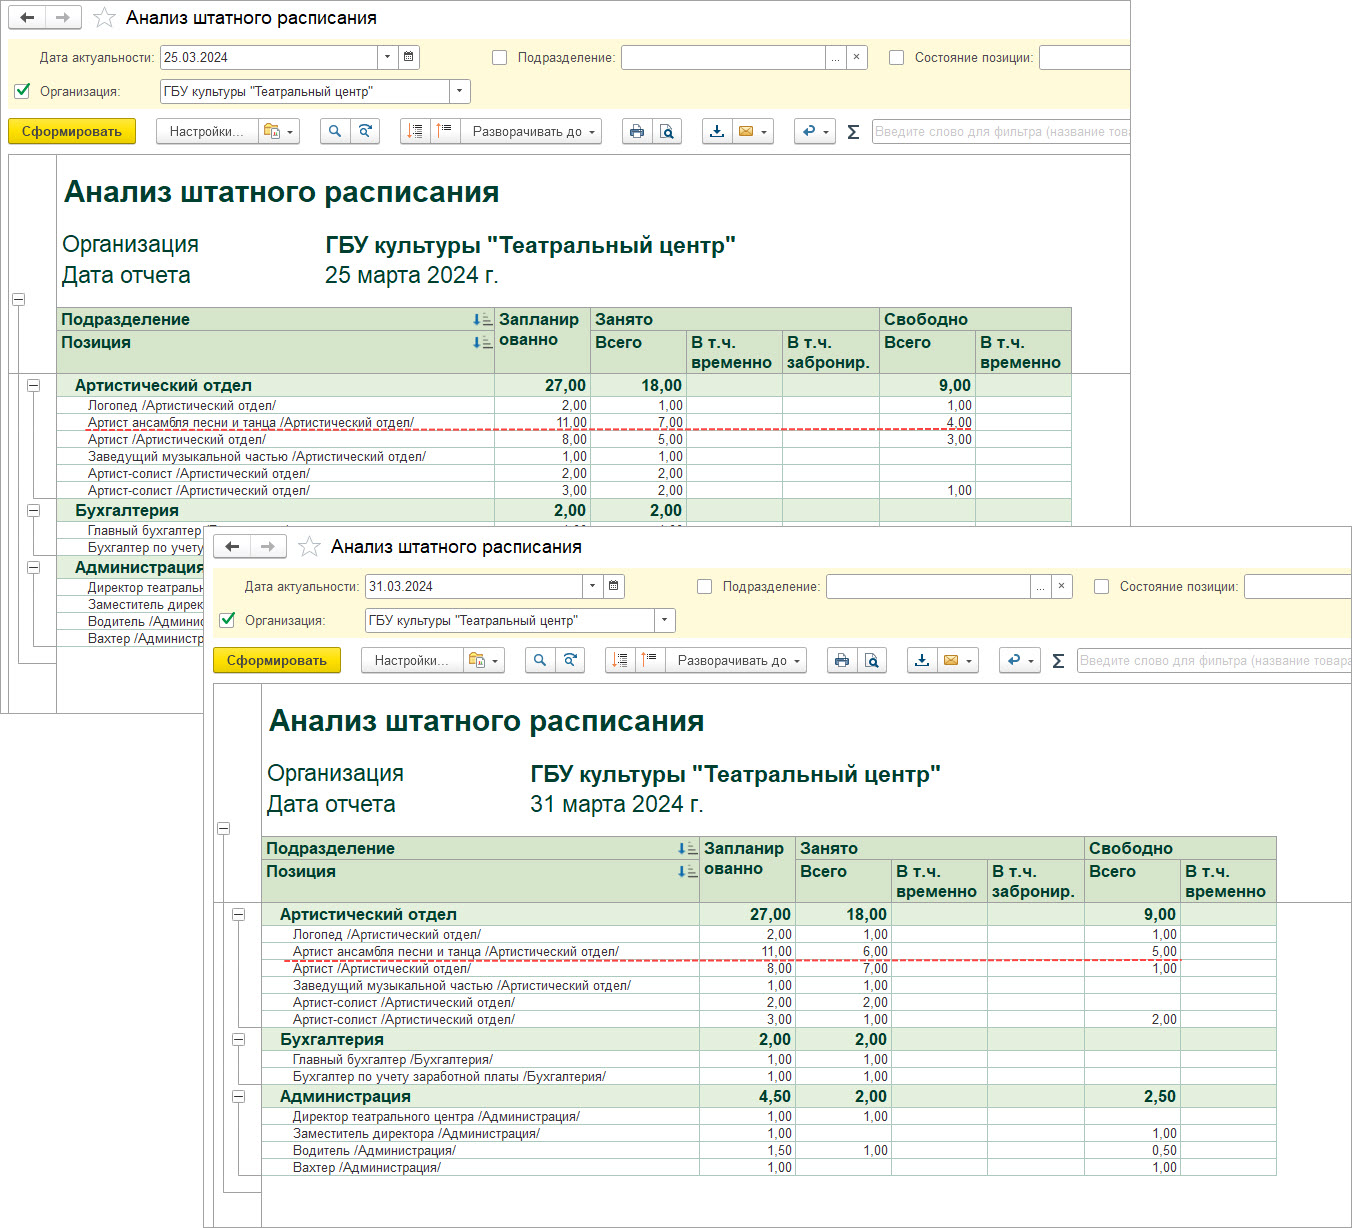
Task: Open Настройки… in the 25.03.2024 window
Action: (x=206, y=131)
